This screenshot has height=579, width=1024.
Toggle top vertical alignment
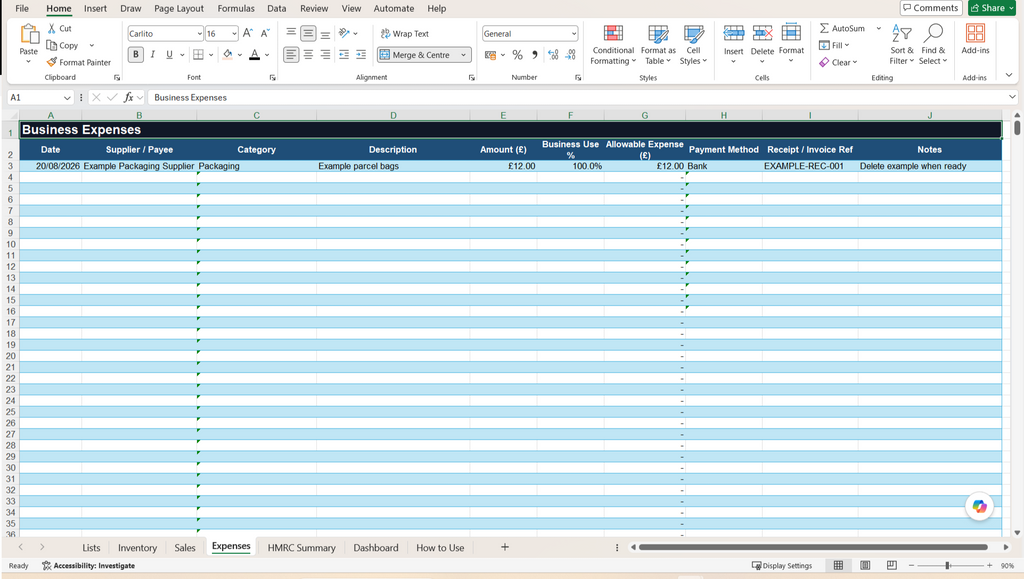[291, 33]
